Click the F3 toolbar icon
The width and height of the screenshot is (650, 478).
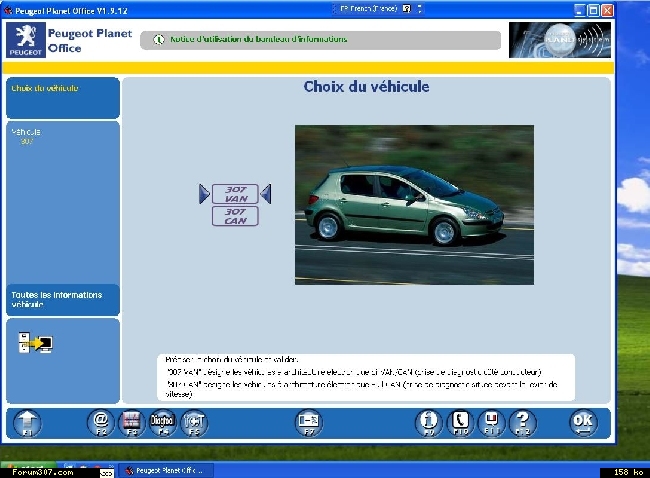(x=132, y=423)
